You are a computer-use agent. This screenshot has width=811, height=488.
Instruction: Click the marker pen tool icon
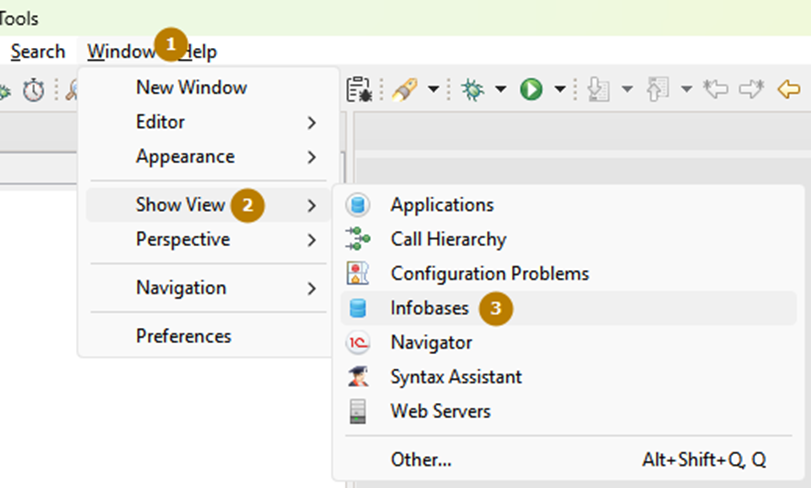405,90
